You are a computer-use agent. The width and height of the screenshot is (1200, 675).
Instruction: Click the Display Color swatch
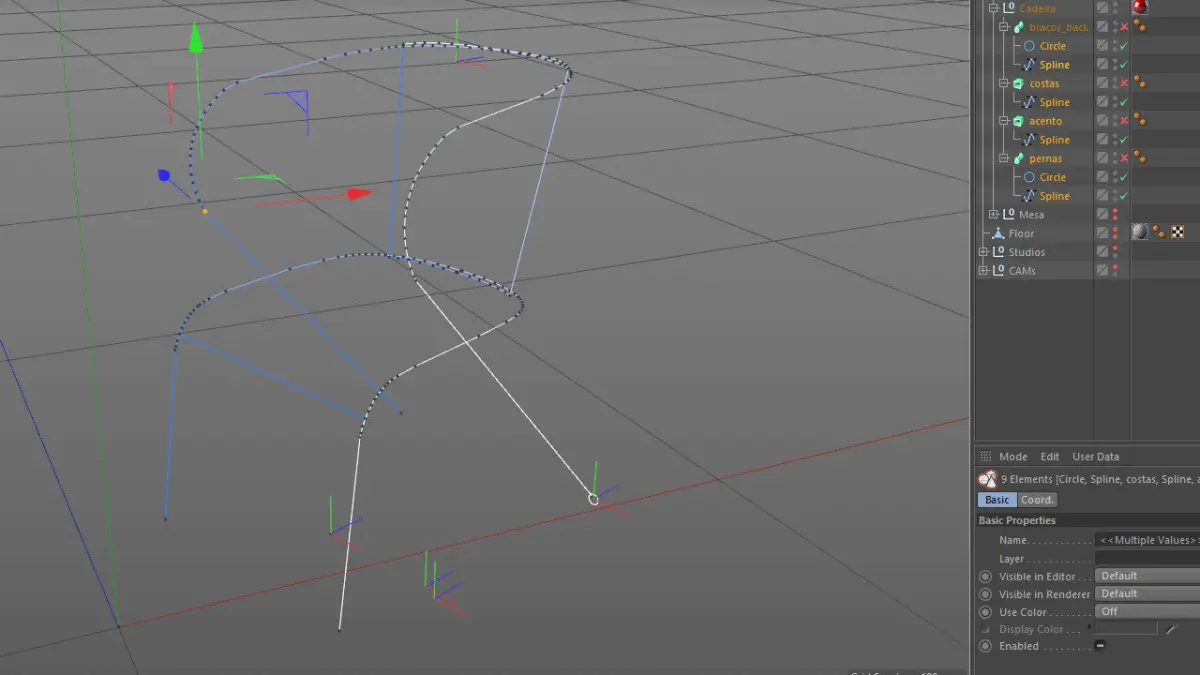click(x=1126, y=629)
